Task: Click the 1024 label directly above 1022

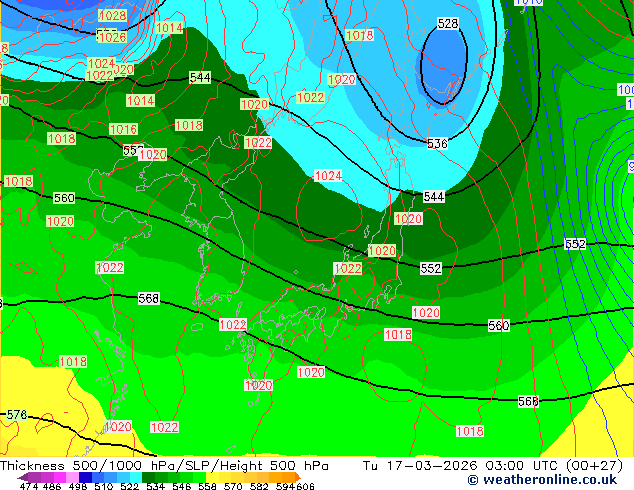Action: pos(101,63)
